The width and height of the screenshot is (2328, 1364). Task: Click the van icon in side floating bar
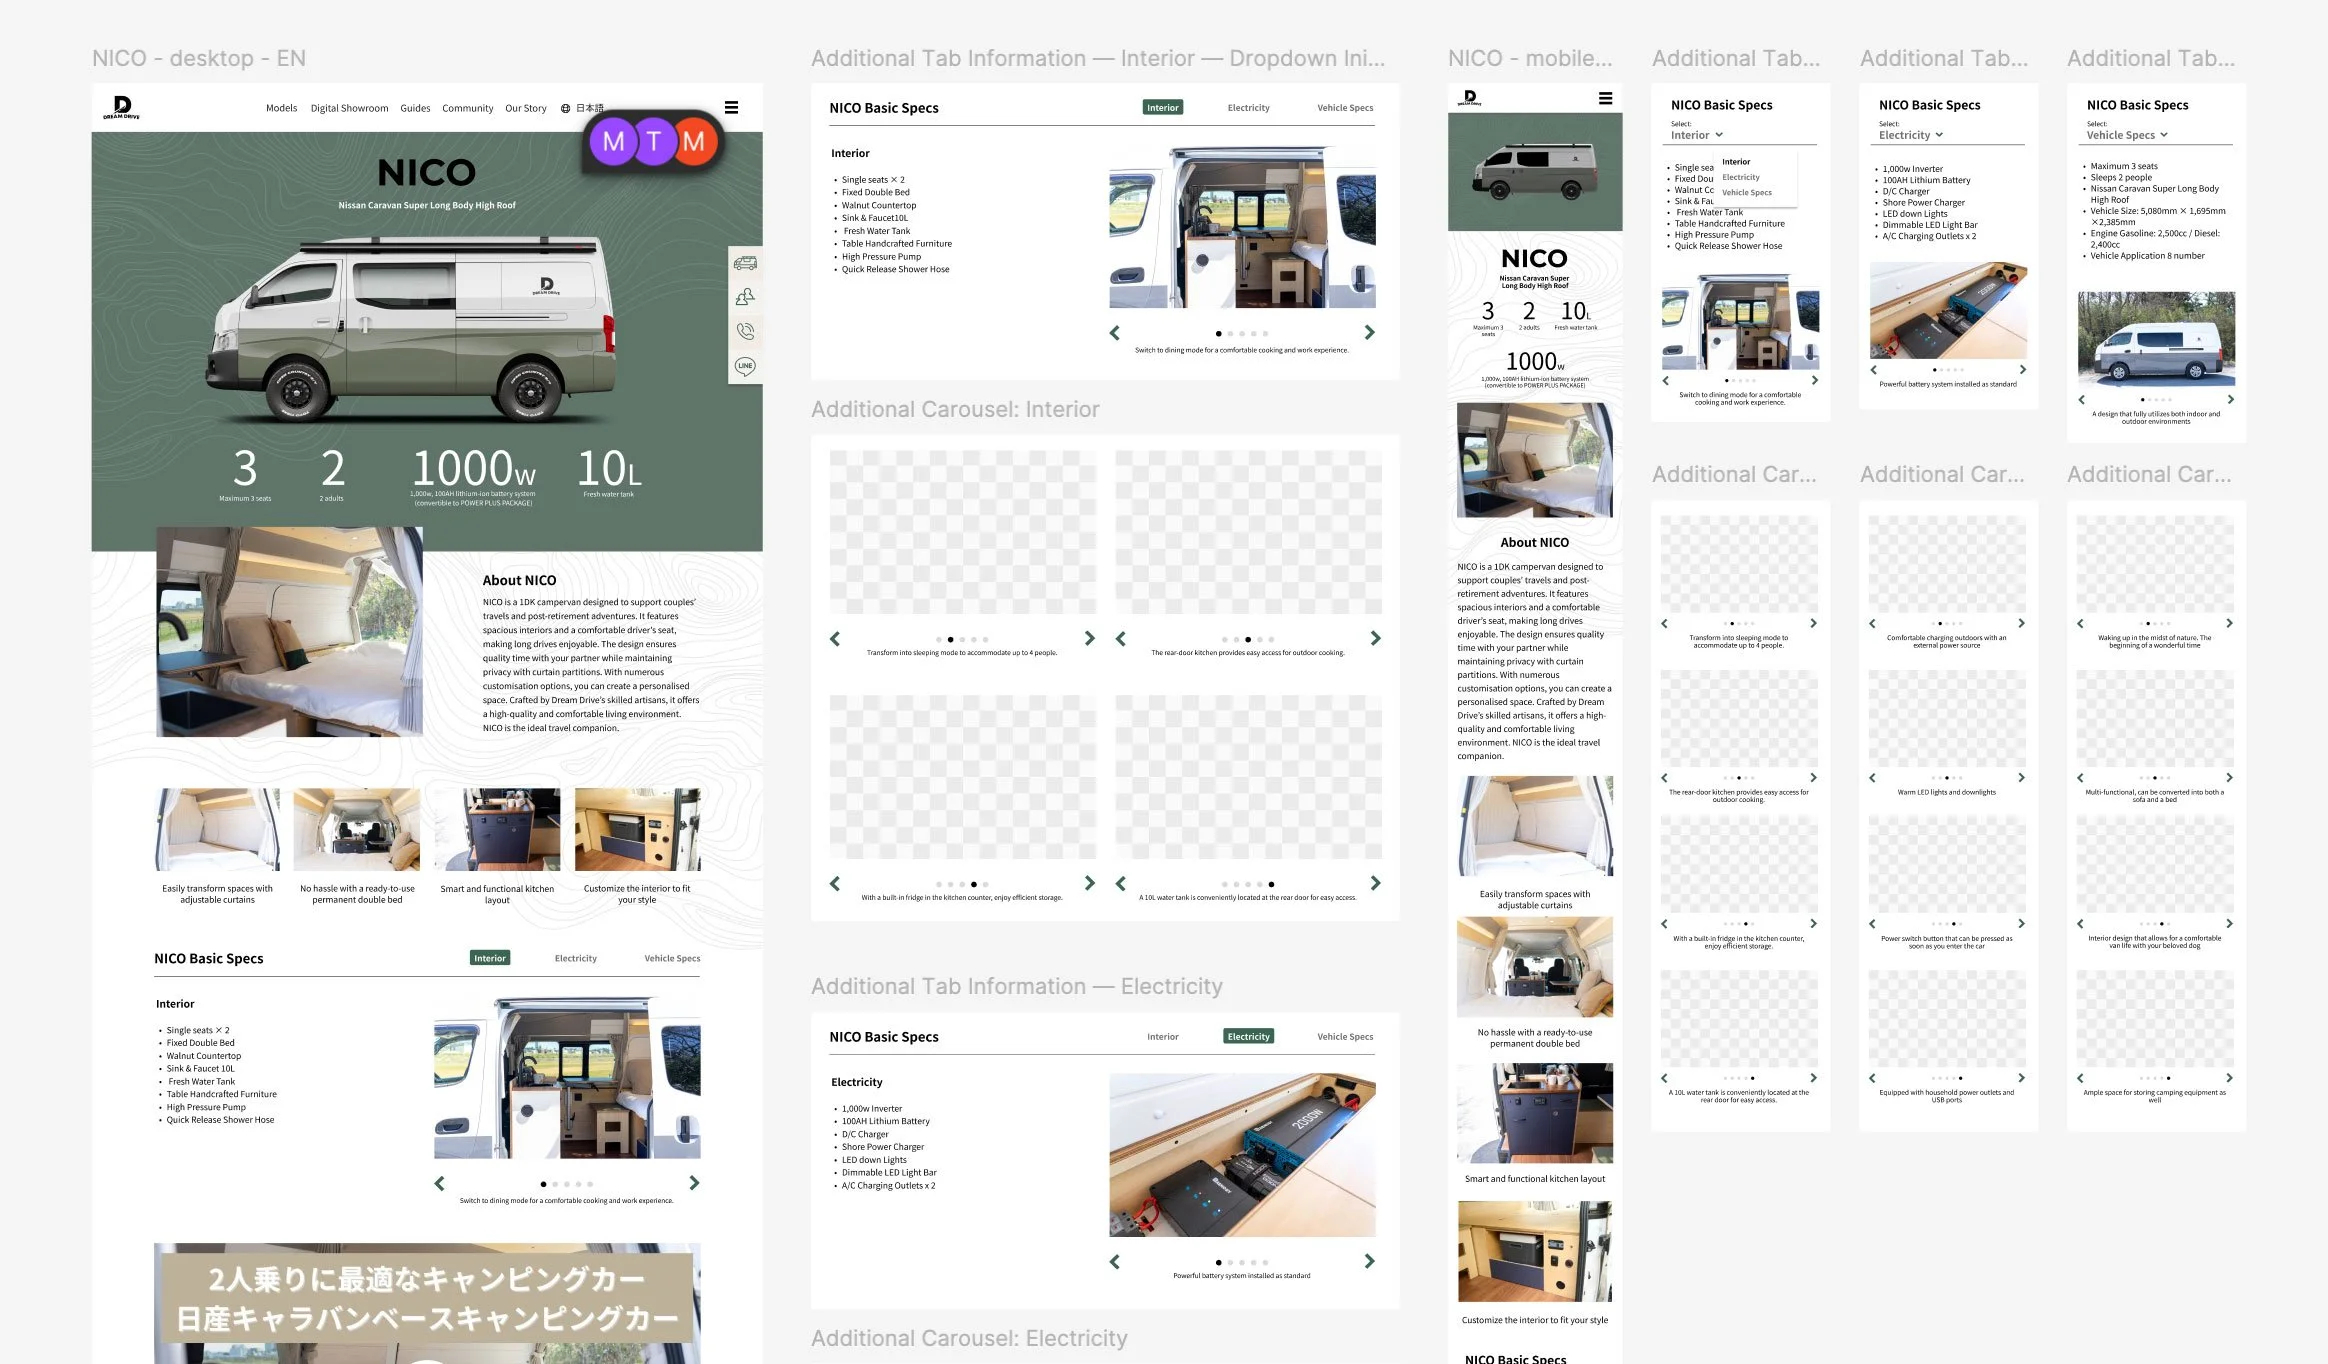coord(745,263)
